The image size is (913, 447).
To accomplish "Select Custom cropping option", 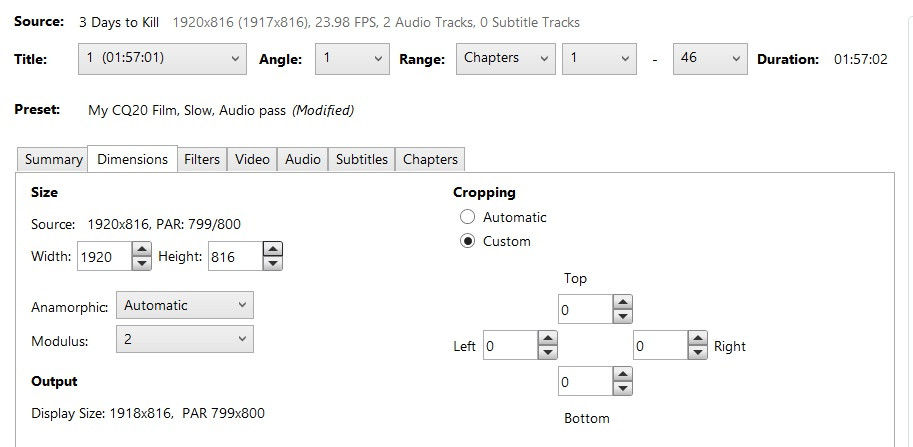I will pyautogui.click(x=467, y=241).
